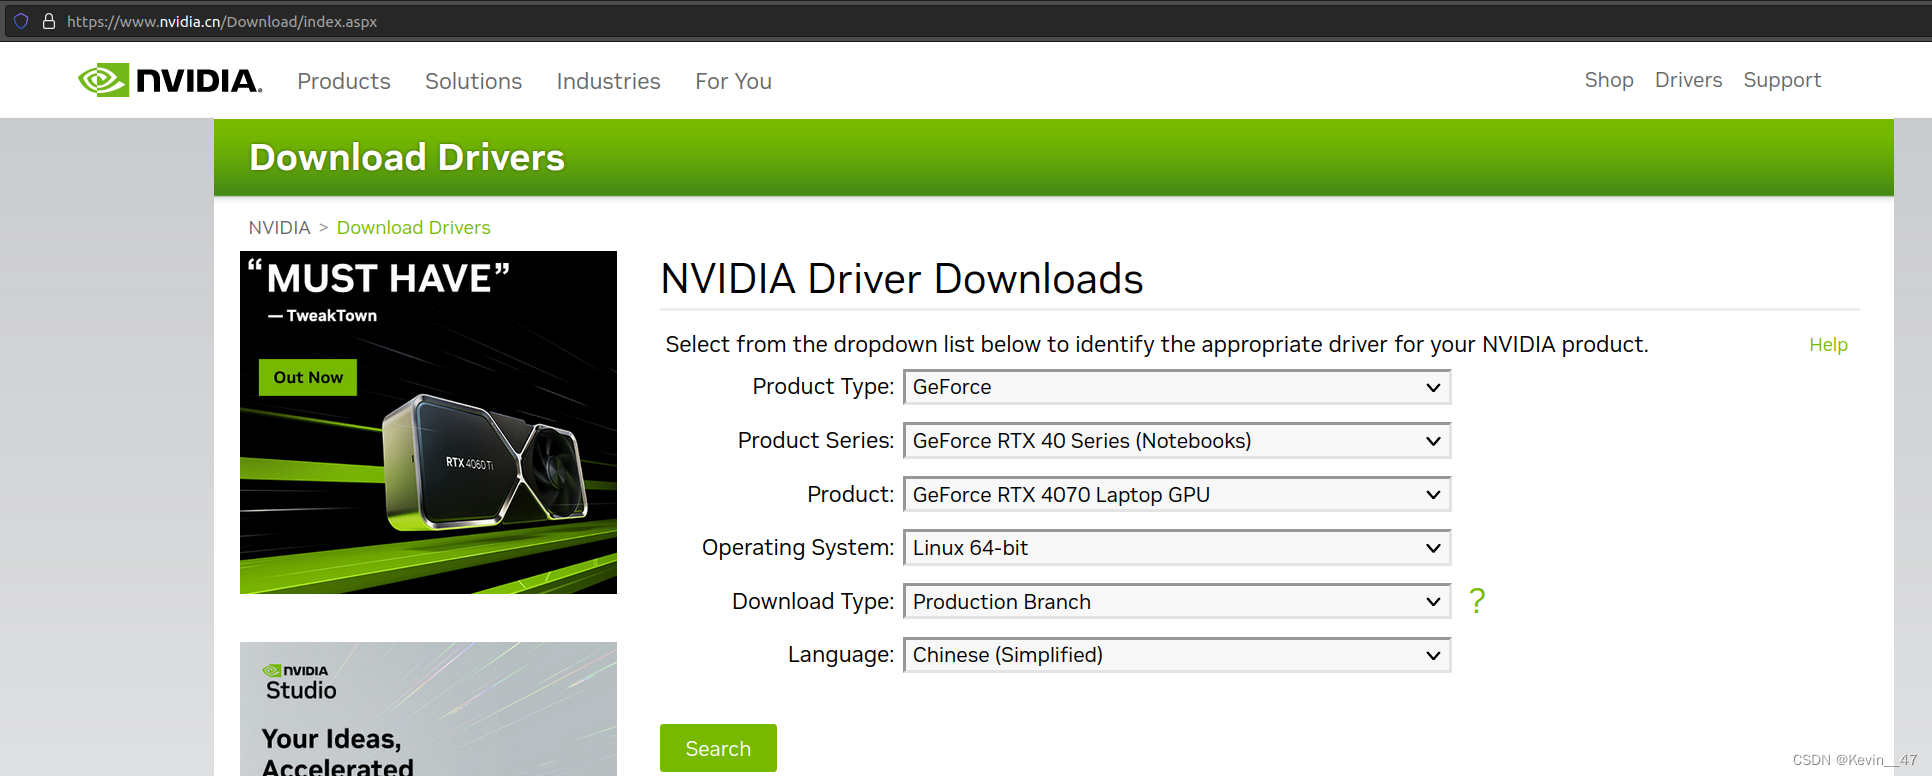Image resolution: width=1932 pixels, height=776 pixels.
Task: Open the Download Type dropdown
Action: point(1177,601)
